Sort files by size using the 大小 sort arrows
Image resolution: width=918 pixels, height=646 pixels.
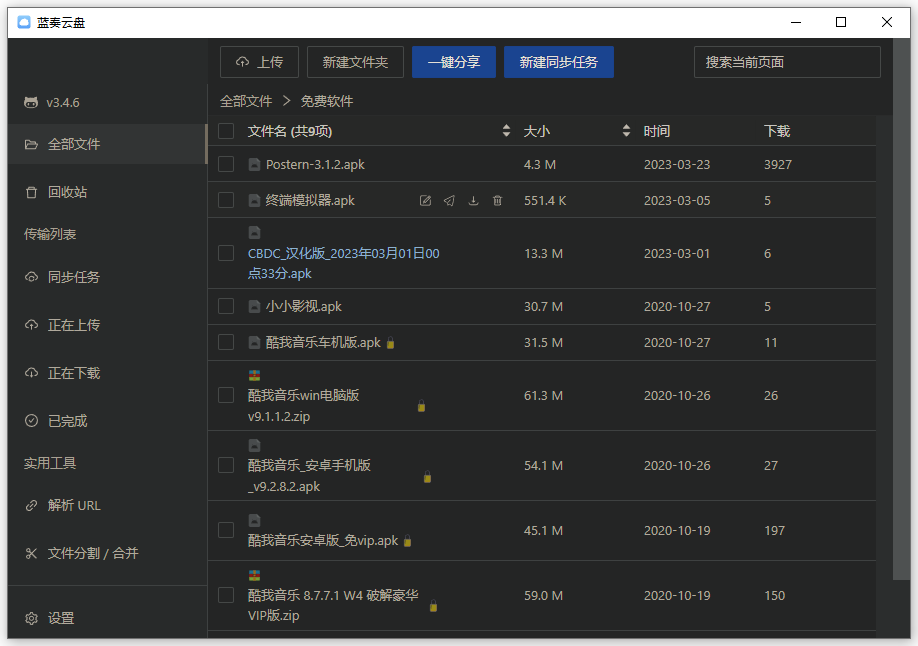click(626, 131)
